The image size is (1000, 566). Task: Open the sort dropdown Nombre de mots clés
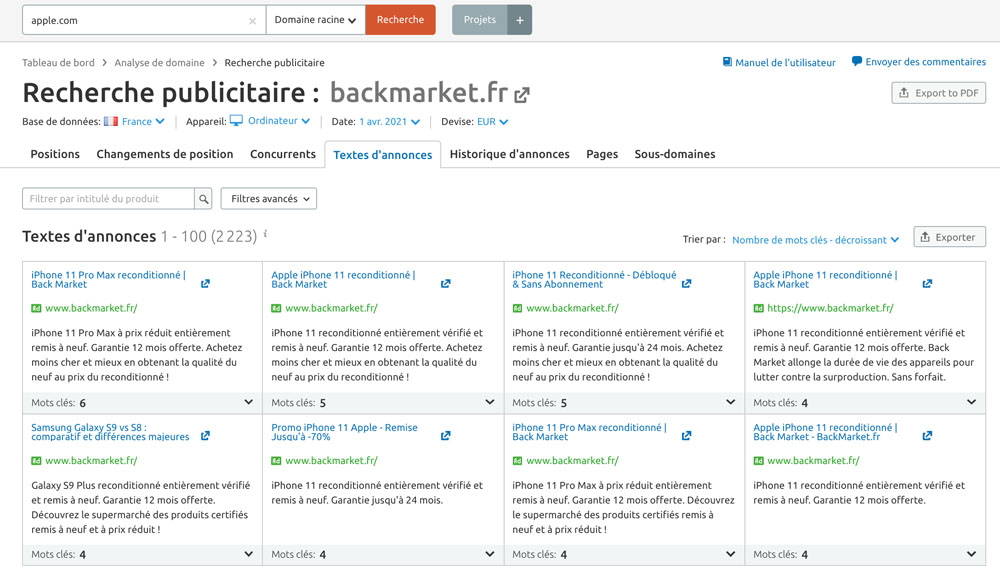coord(816,240)
